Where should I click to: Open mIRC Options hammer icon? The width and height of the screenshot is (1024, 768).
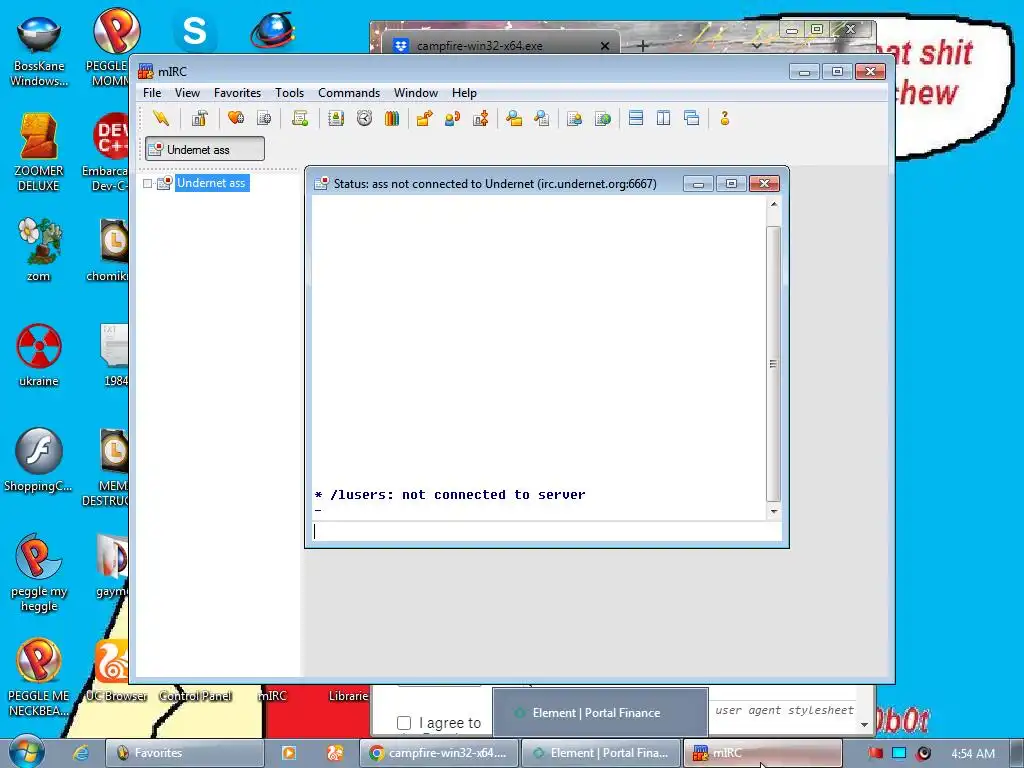pyautogui.click(x=199, y=118)
